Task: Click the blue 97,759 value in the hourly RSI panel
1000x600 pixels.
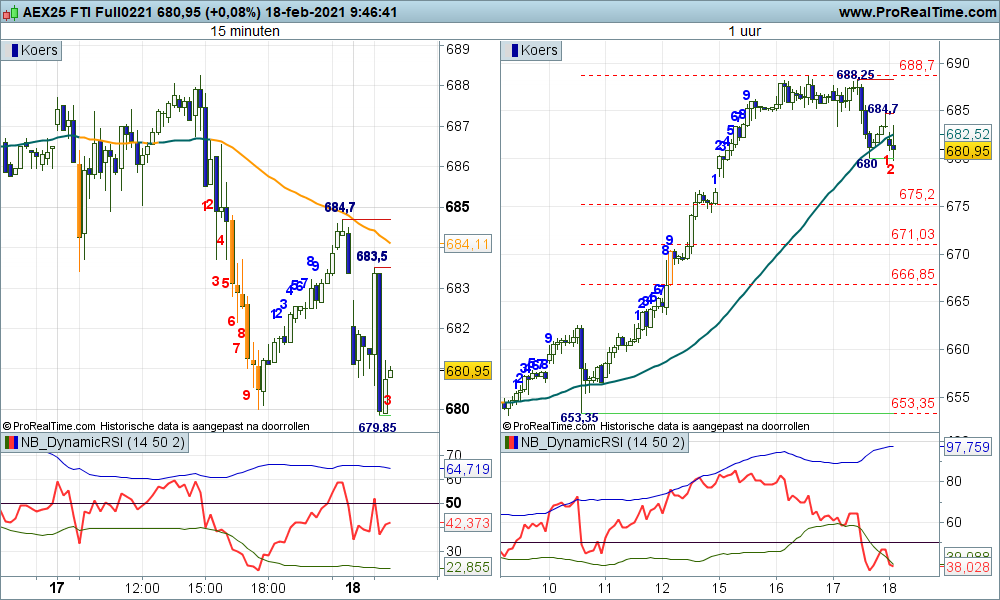Action: pyautogui.click(x=967, y=447)
